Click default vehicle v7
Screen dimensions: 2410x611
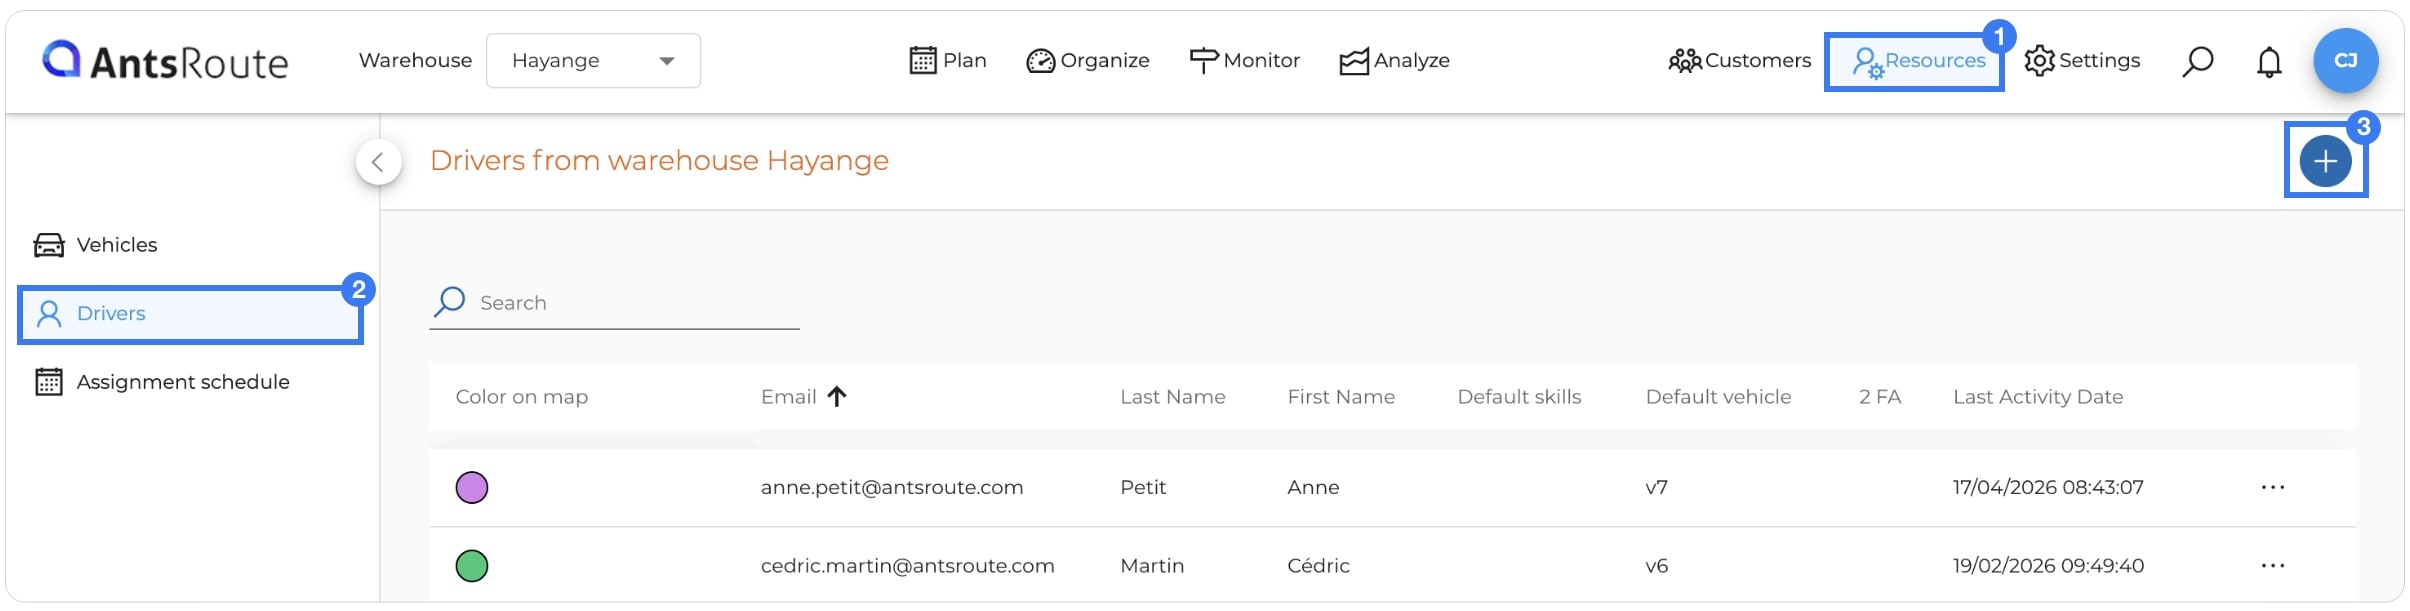(x=1656, y=487)
